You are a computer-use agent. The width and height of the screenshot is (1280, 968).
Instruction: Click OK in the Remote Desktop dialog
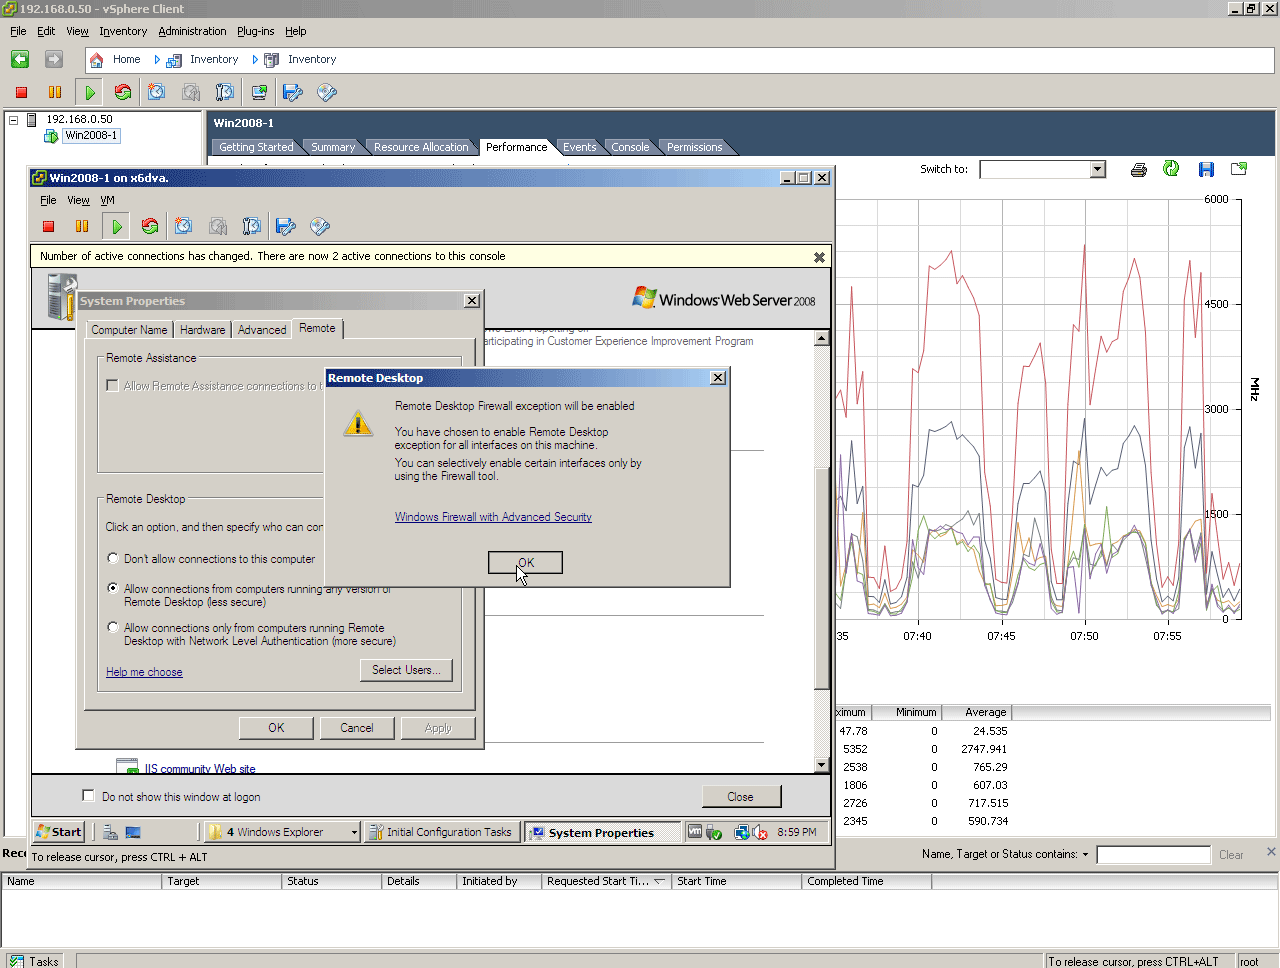(525, 563)
